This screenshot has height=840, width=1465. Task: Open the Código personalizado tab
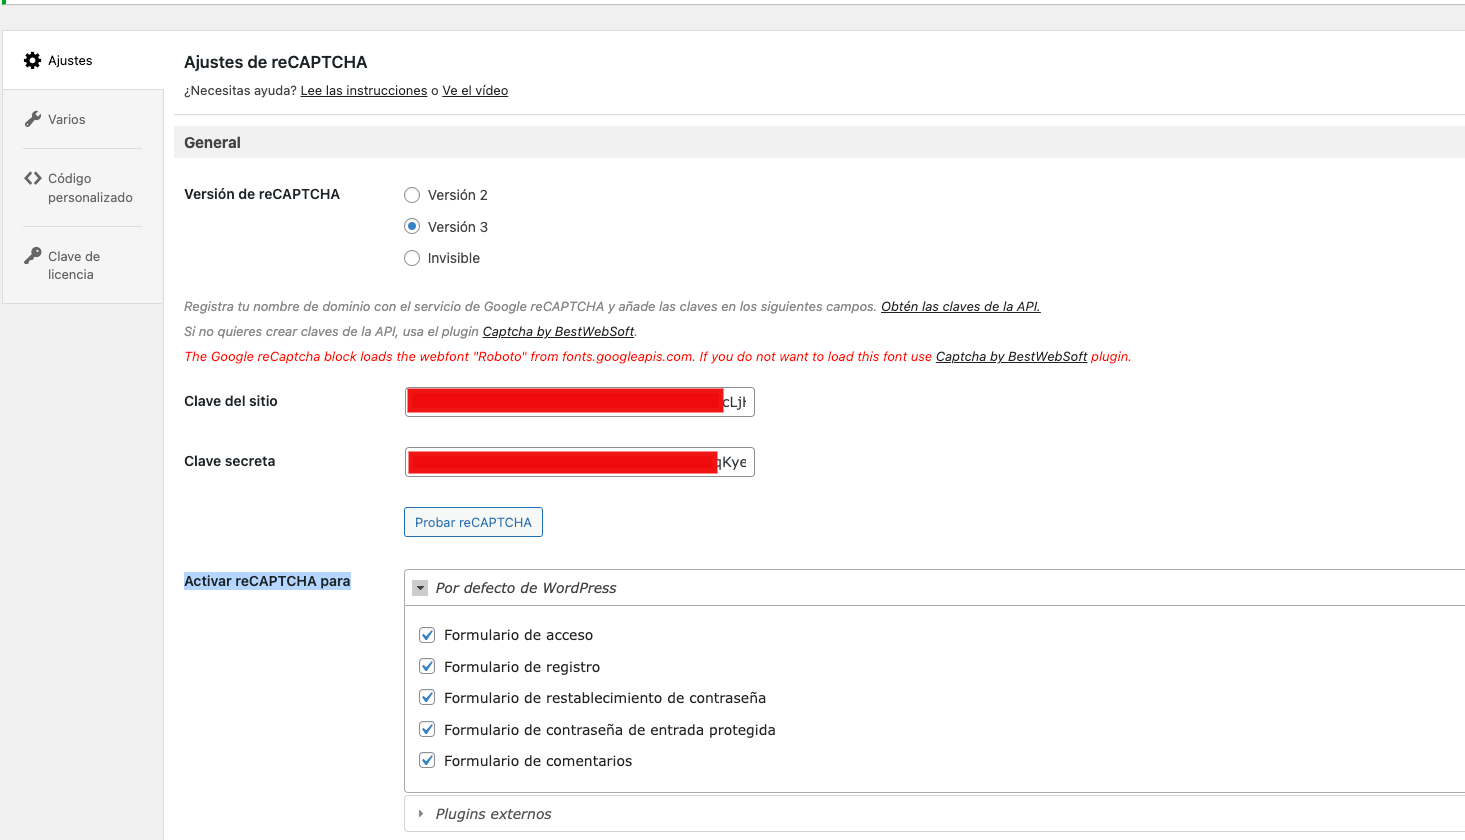coord(83,188)
